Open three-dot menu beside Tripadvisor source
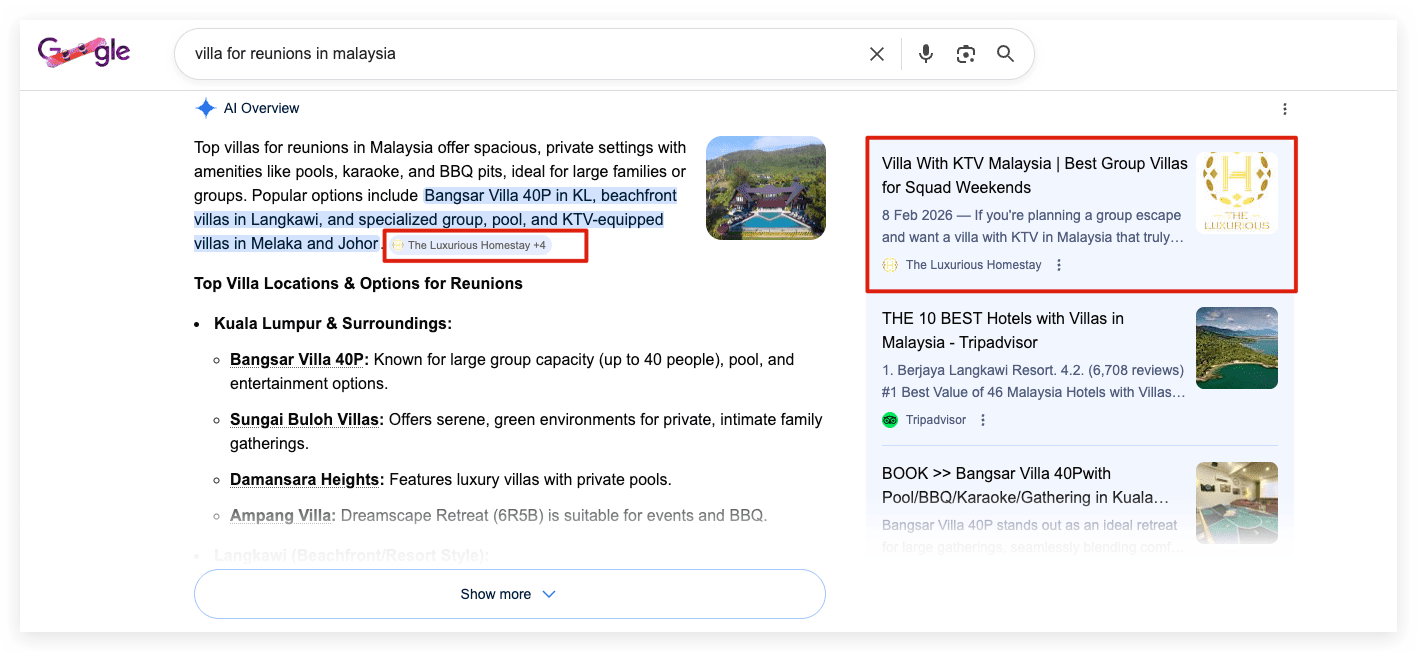 pos(983,420)
